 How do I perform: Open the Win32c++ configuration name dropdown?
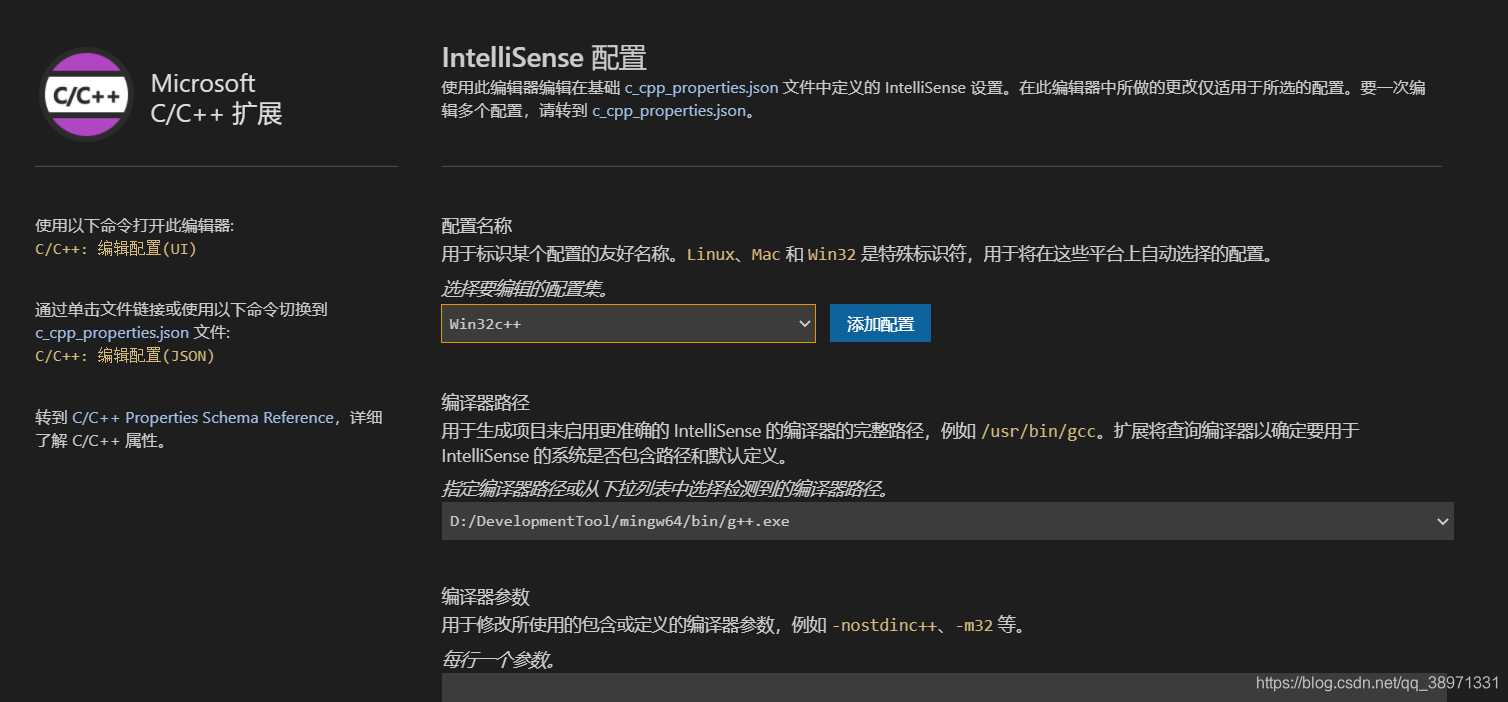[x=628, y=324]
